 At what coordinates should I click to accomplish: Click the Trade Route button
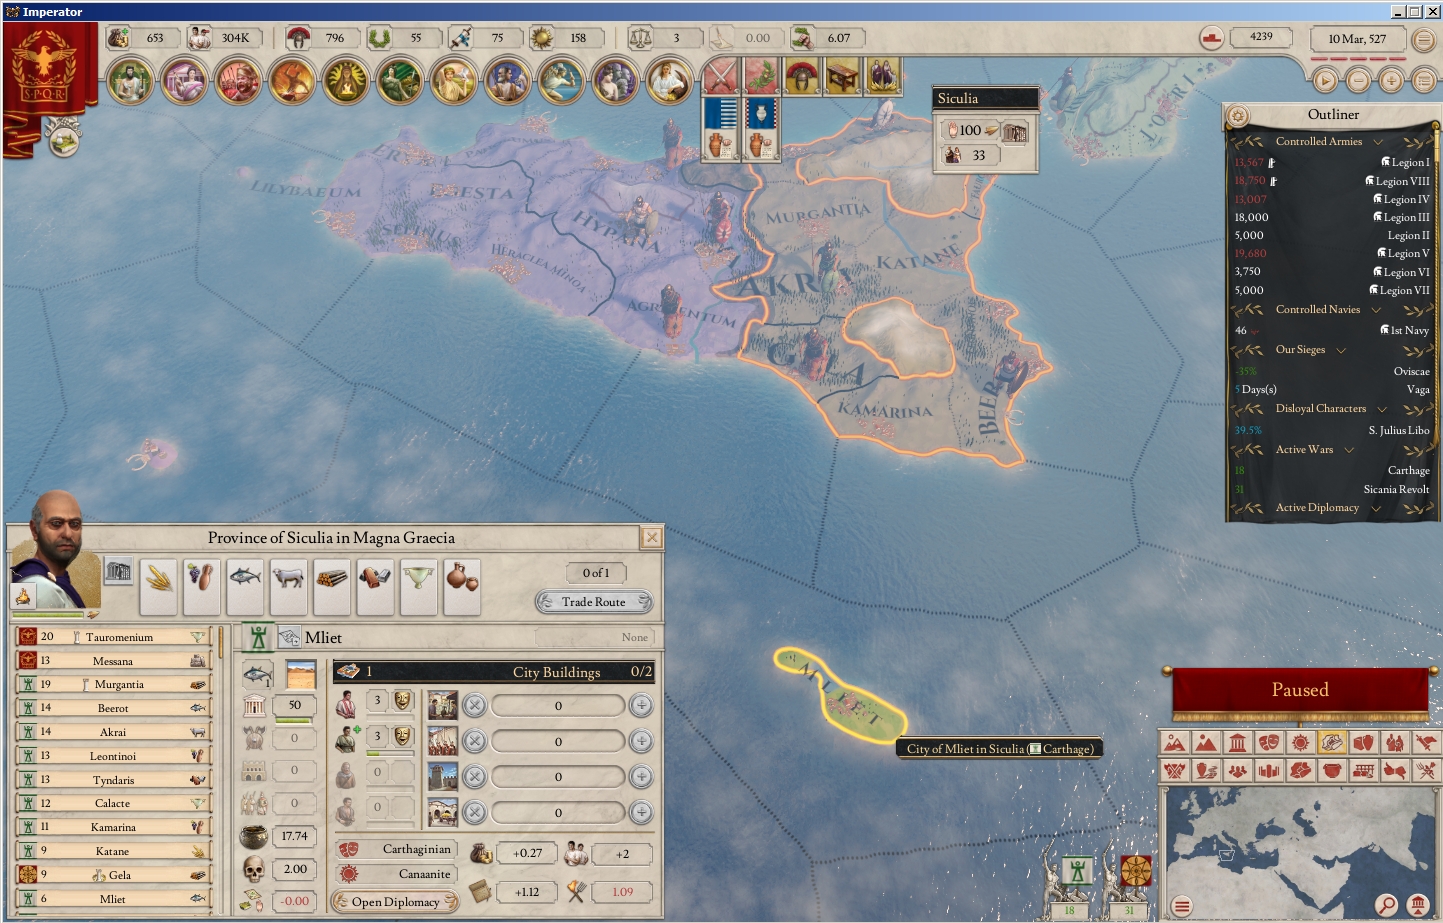pyautogui.click(x=594, y=602)
